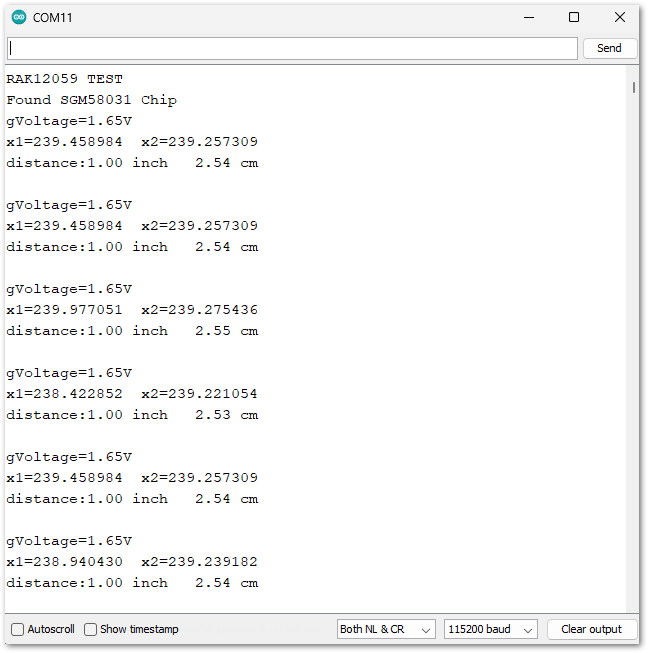The width and height of the screenshot is (648, 653).
Task: Open the Both NL & CR line ending dropdown
Action: [386, 629]
